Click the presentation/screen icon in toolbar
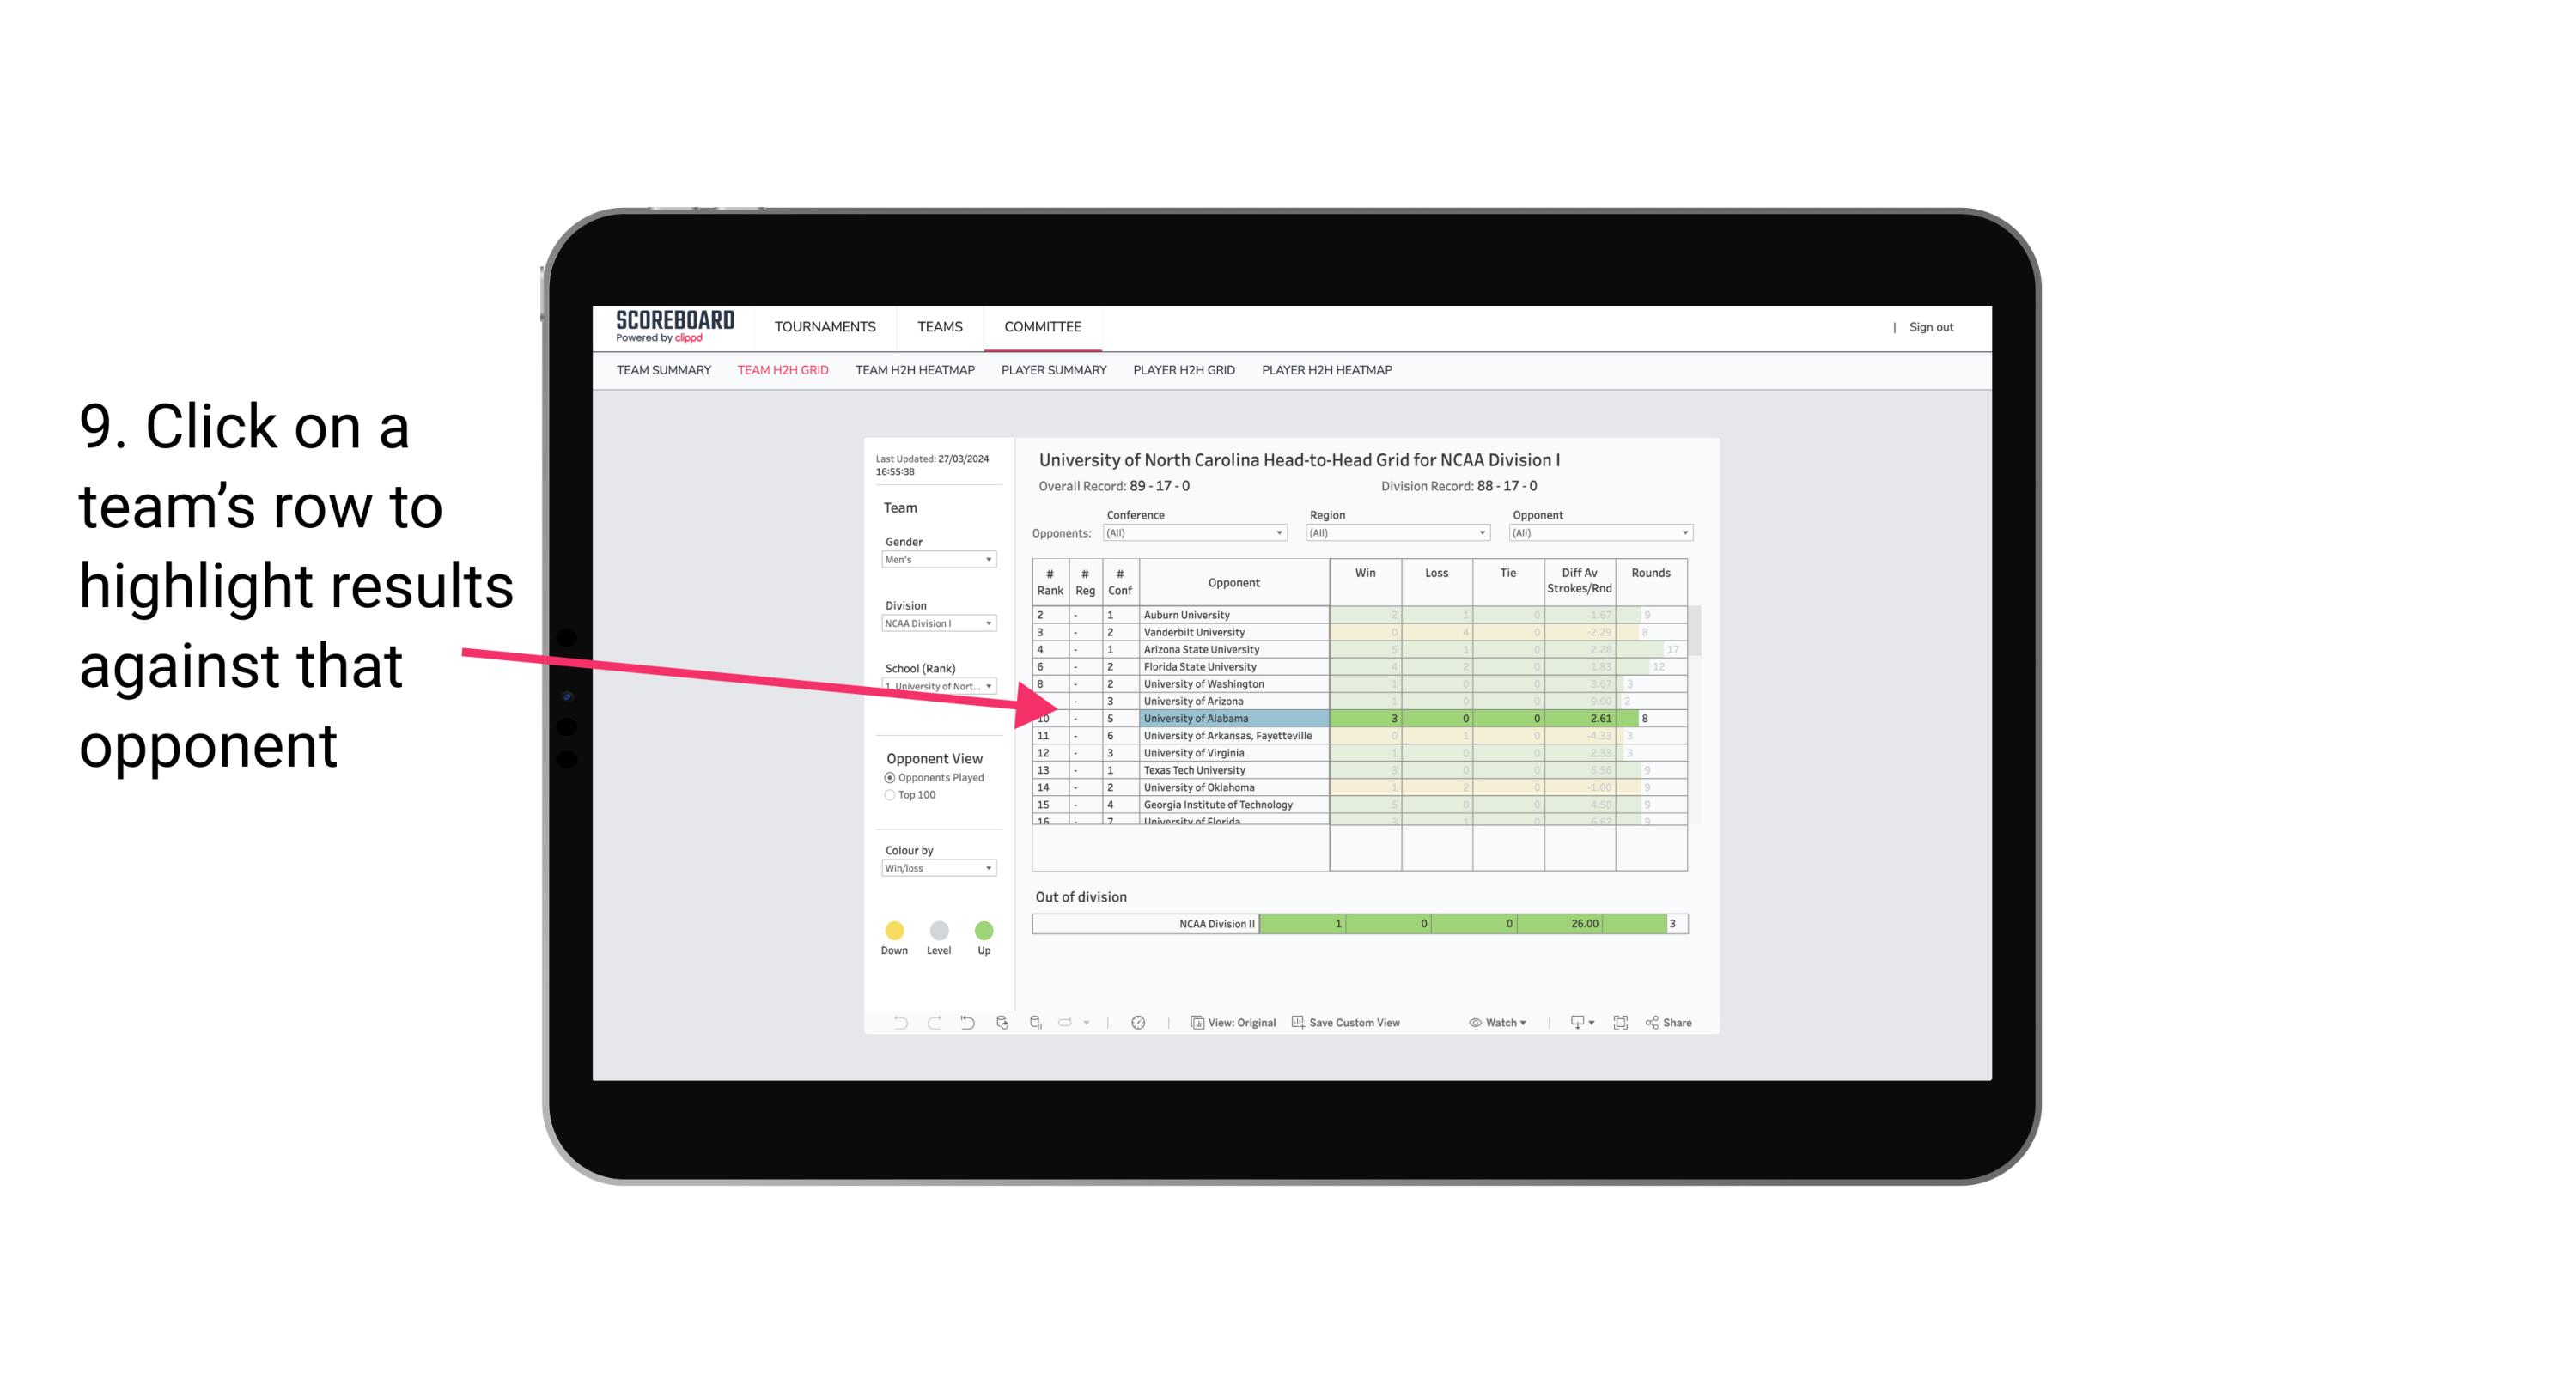Viewport: 2576px width, 1385px height. point(1571,1024)
